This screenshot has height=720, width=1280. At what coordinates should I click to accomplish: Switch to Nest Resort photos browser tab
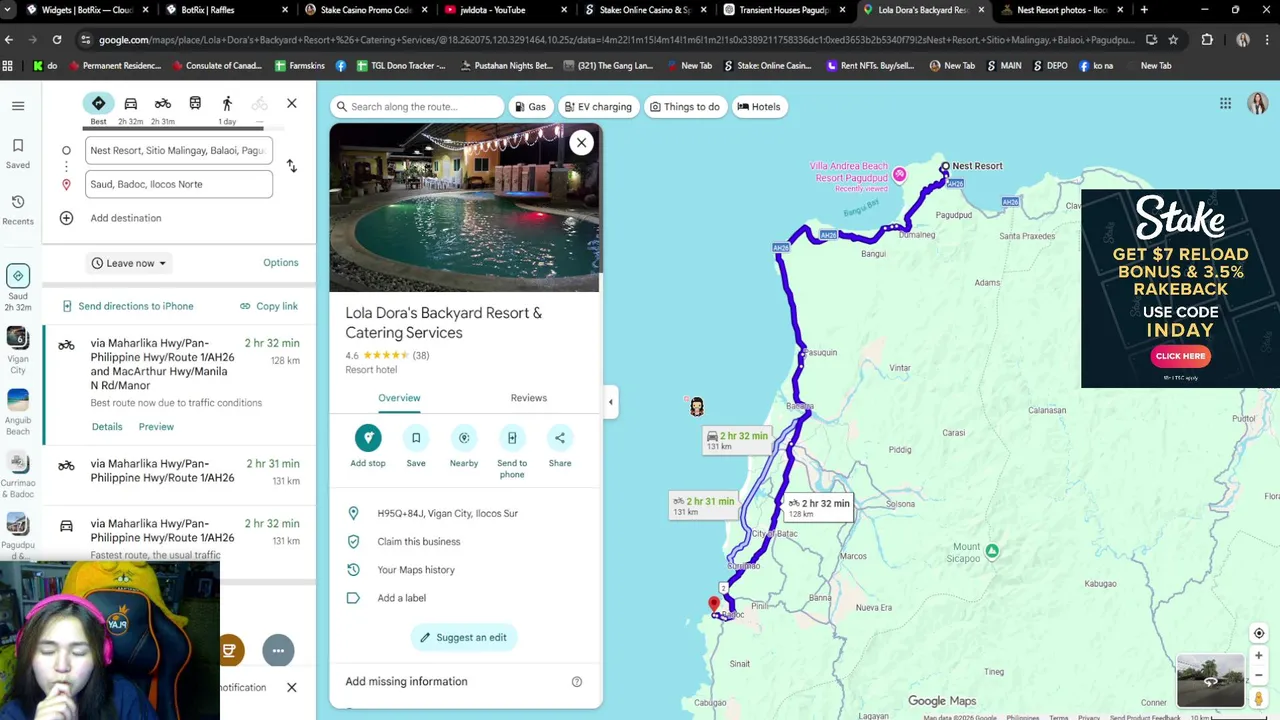[x=1062, y=10]
